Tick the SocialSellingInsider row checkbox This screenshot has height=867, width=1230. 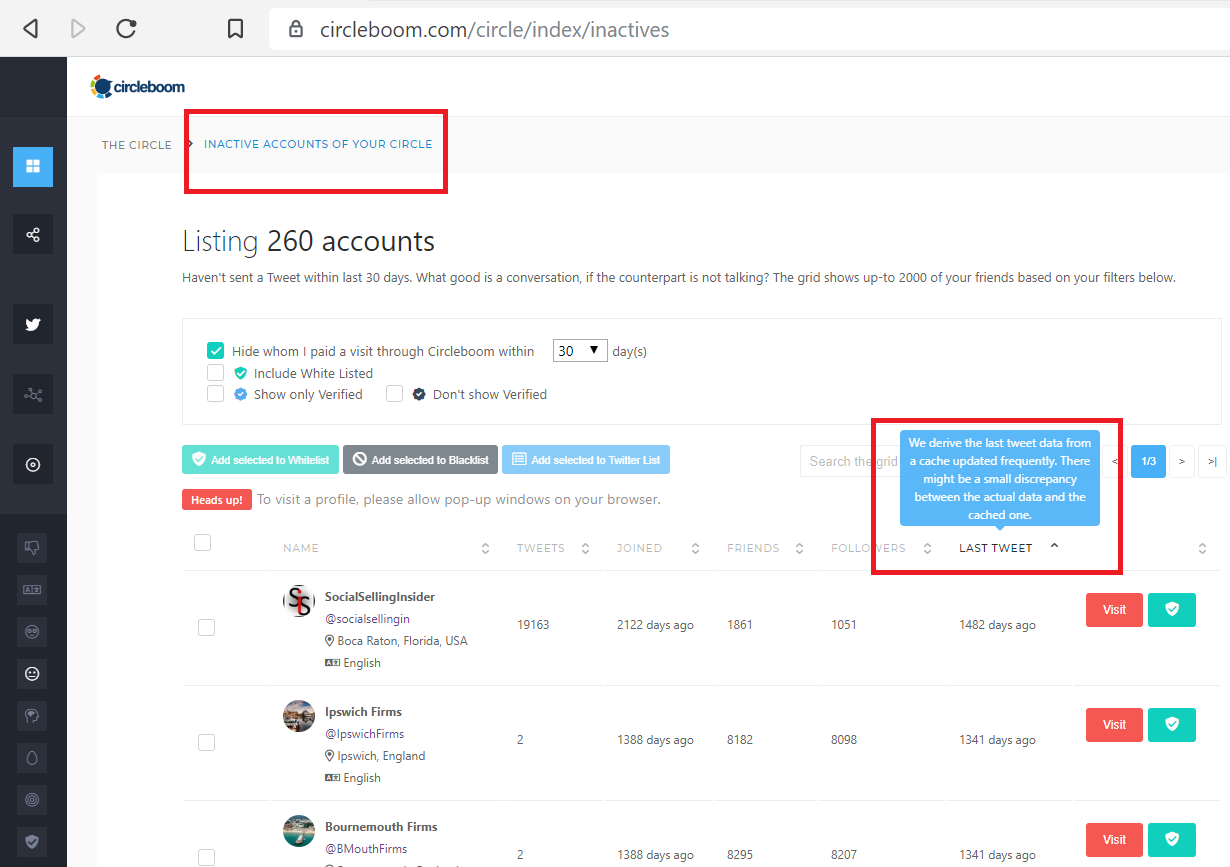pyautogui.click(x=206, y=627)
